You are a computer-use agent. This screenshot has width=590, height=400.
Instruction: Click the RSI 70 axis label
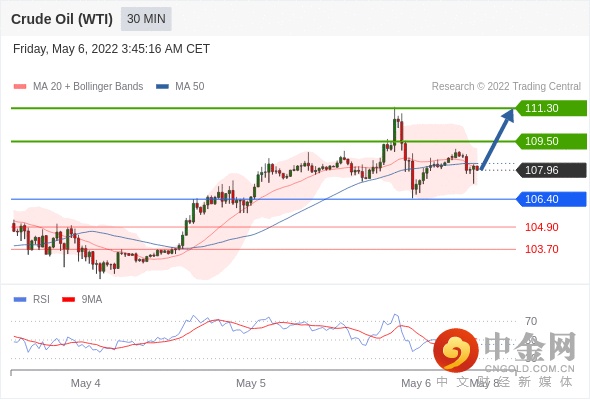pyautogui.click(x=531, y=321)
